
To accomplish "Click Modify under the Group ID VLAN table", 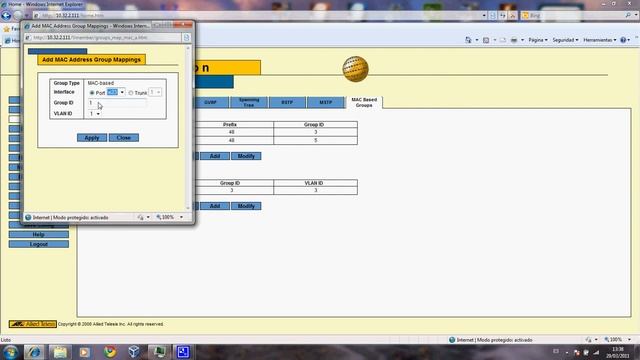I will [x=246, y=206].
